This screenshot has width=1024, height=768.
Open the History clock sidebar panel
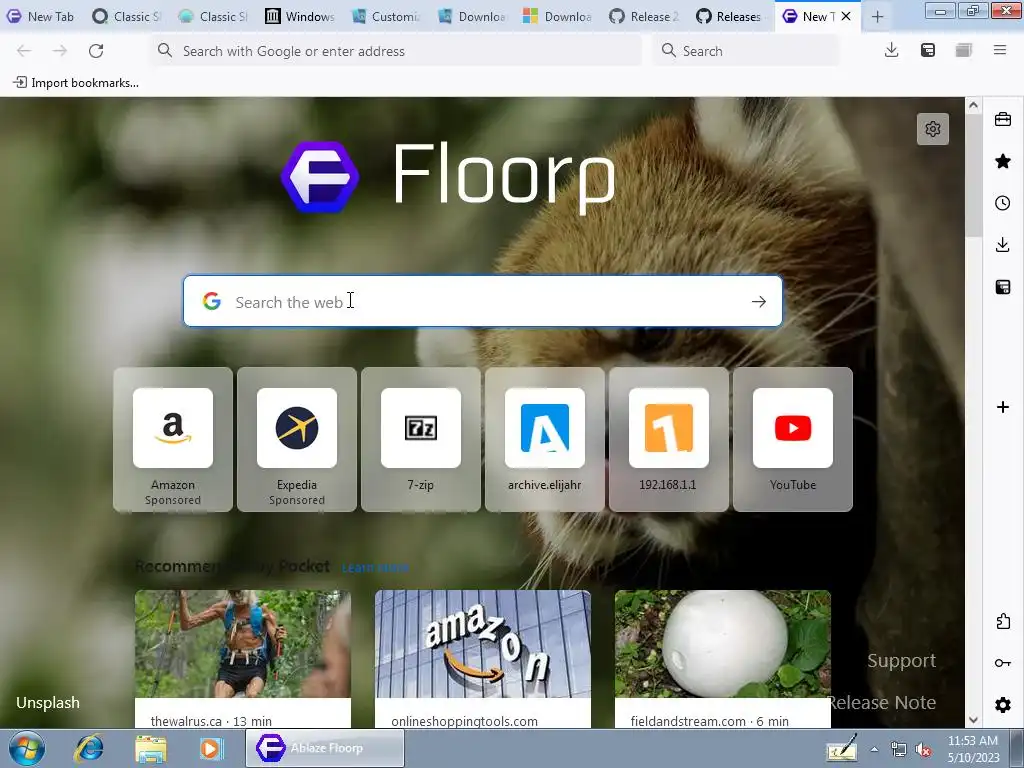point(1002,203)
